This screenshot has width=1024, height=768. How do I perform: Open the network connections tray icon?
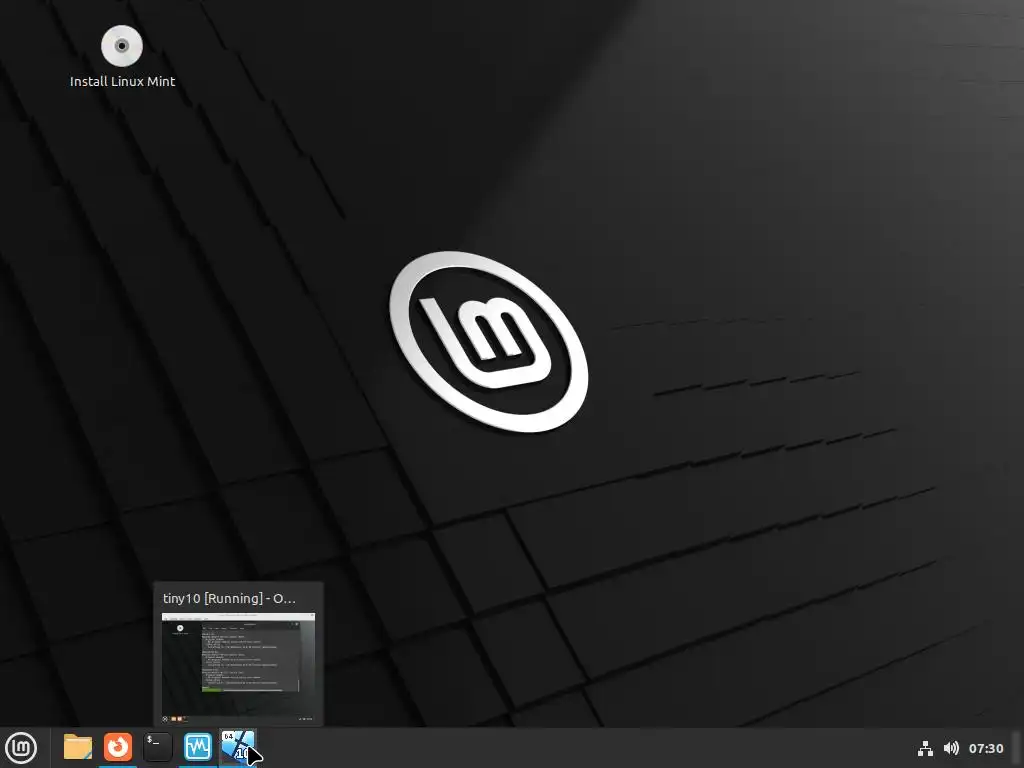coord(925,748)
